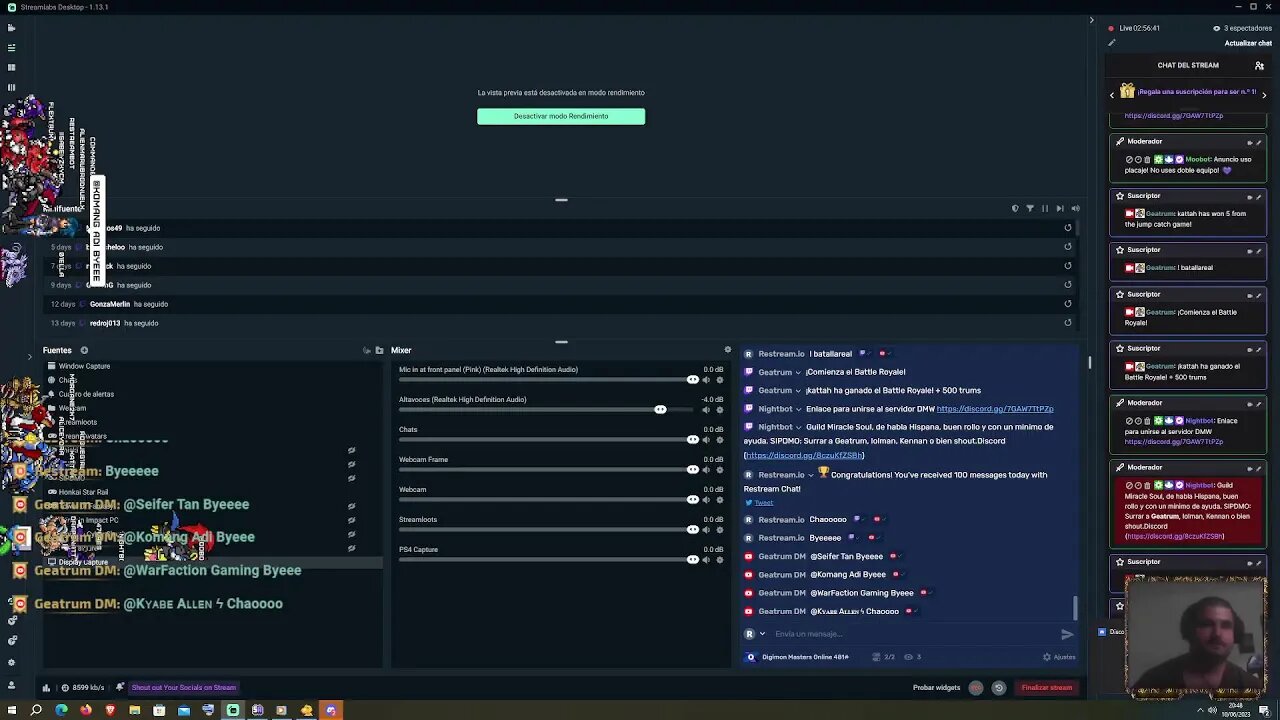Open discord.gg/7GAW7TtPZp link in Restream chat
The width and height of the screenshot is (1280, 720).
[995, 409]
